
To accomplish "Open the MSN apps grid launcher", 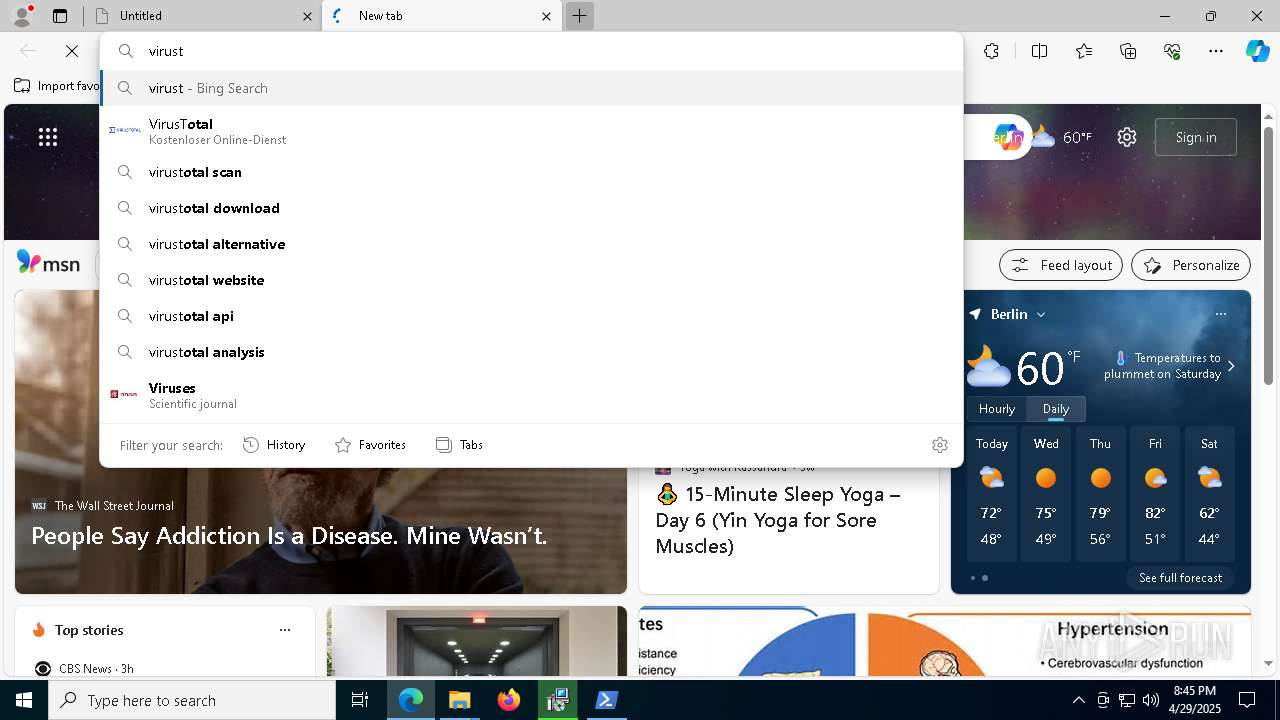I will (48, 137).
